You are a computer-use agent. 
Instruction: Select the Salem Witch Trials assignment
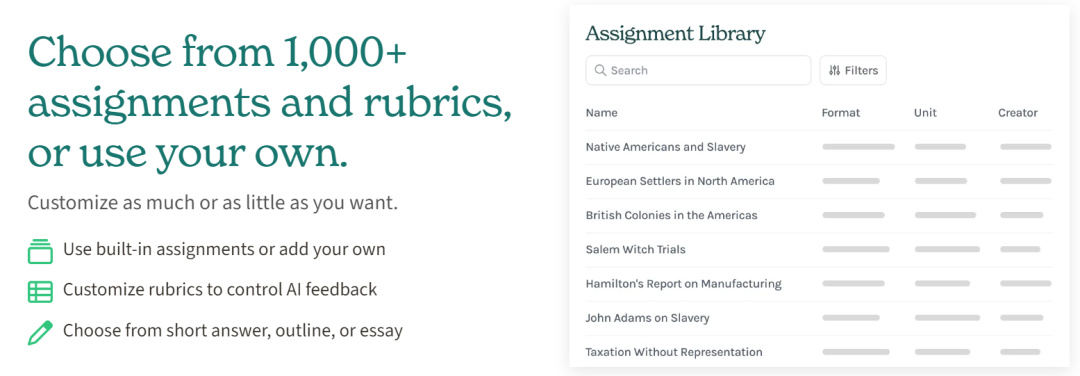pyautogui.click(x=635, y=249)
